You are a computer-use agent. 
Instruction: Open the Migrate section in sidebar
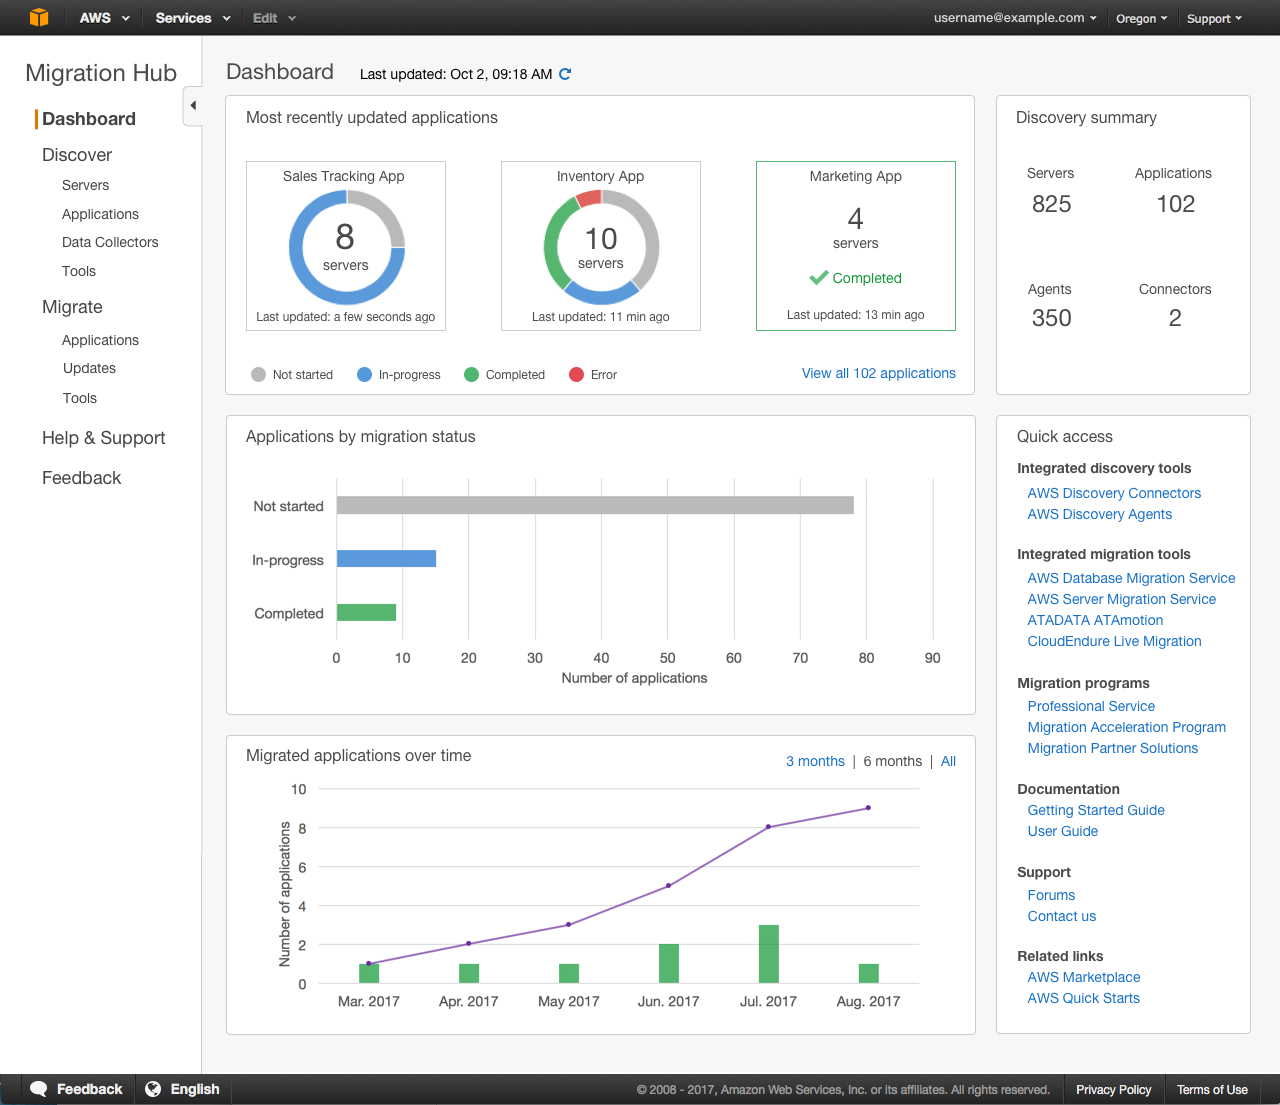[72, 307]
